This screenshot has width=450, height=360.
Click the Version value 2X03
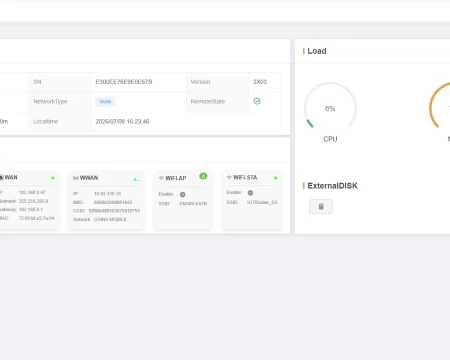260,82
